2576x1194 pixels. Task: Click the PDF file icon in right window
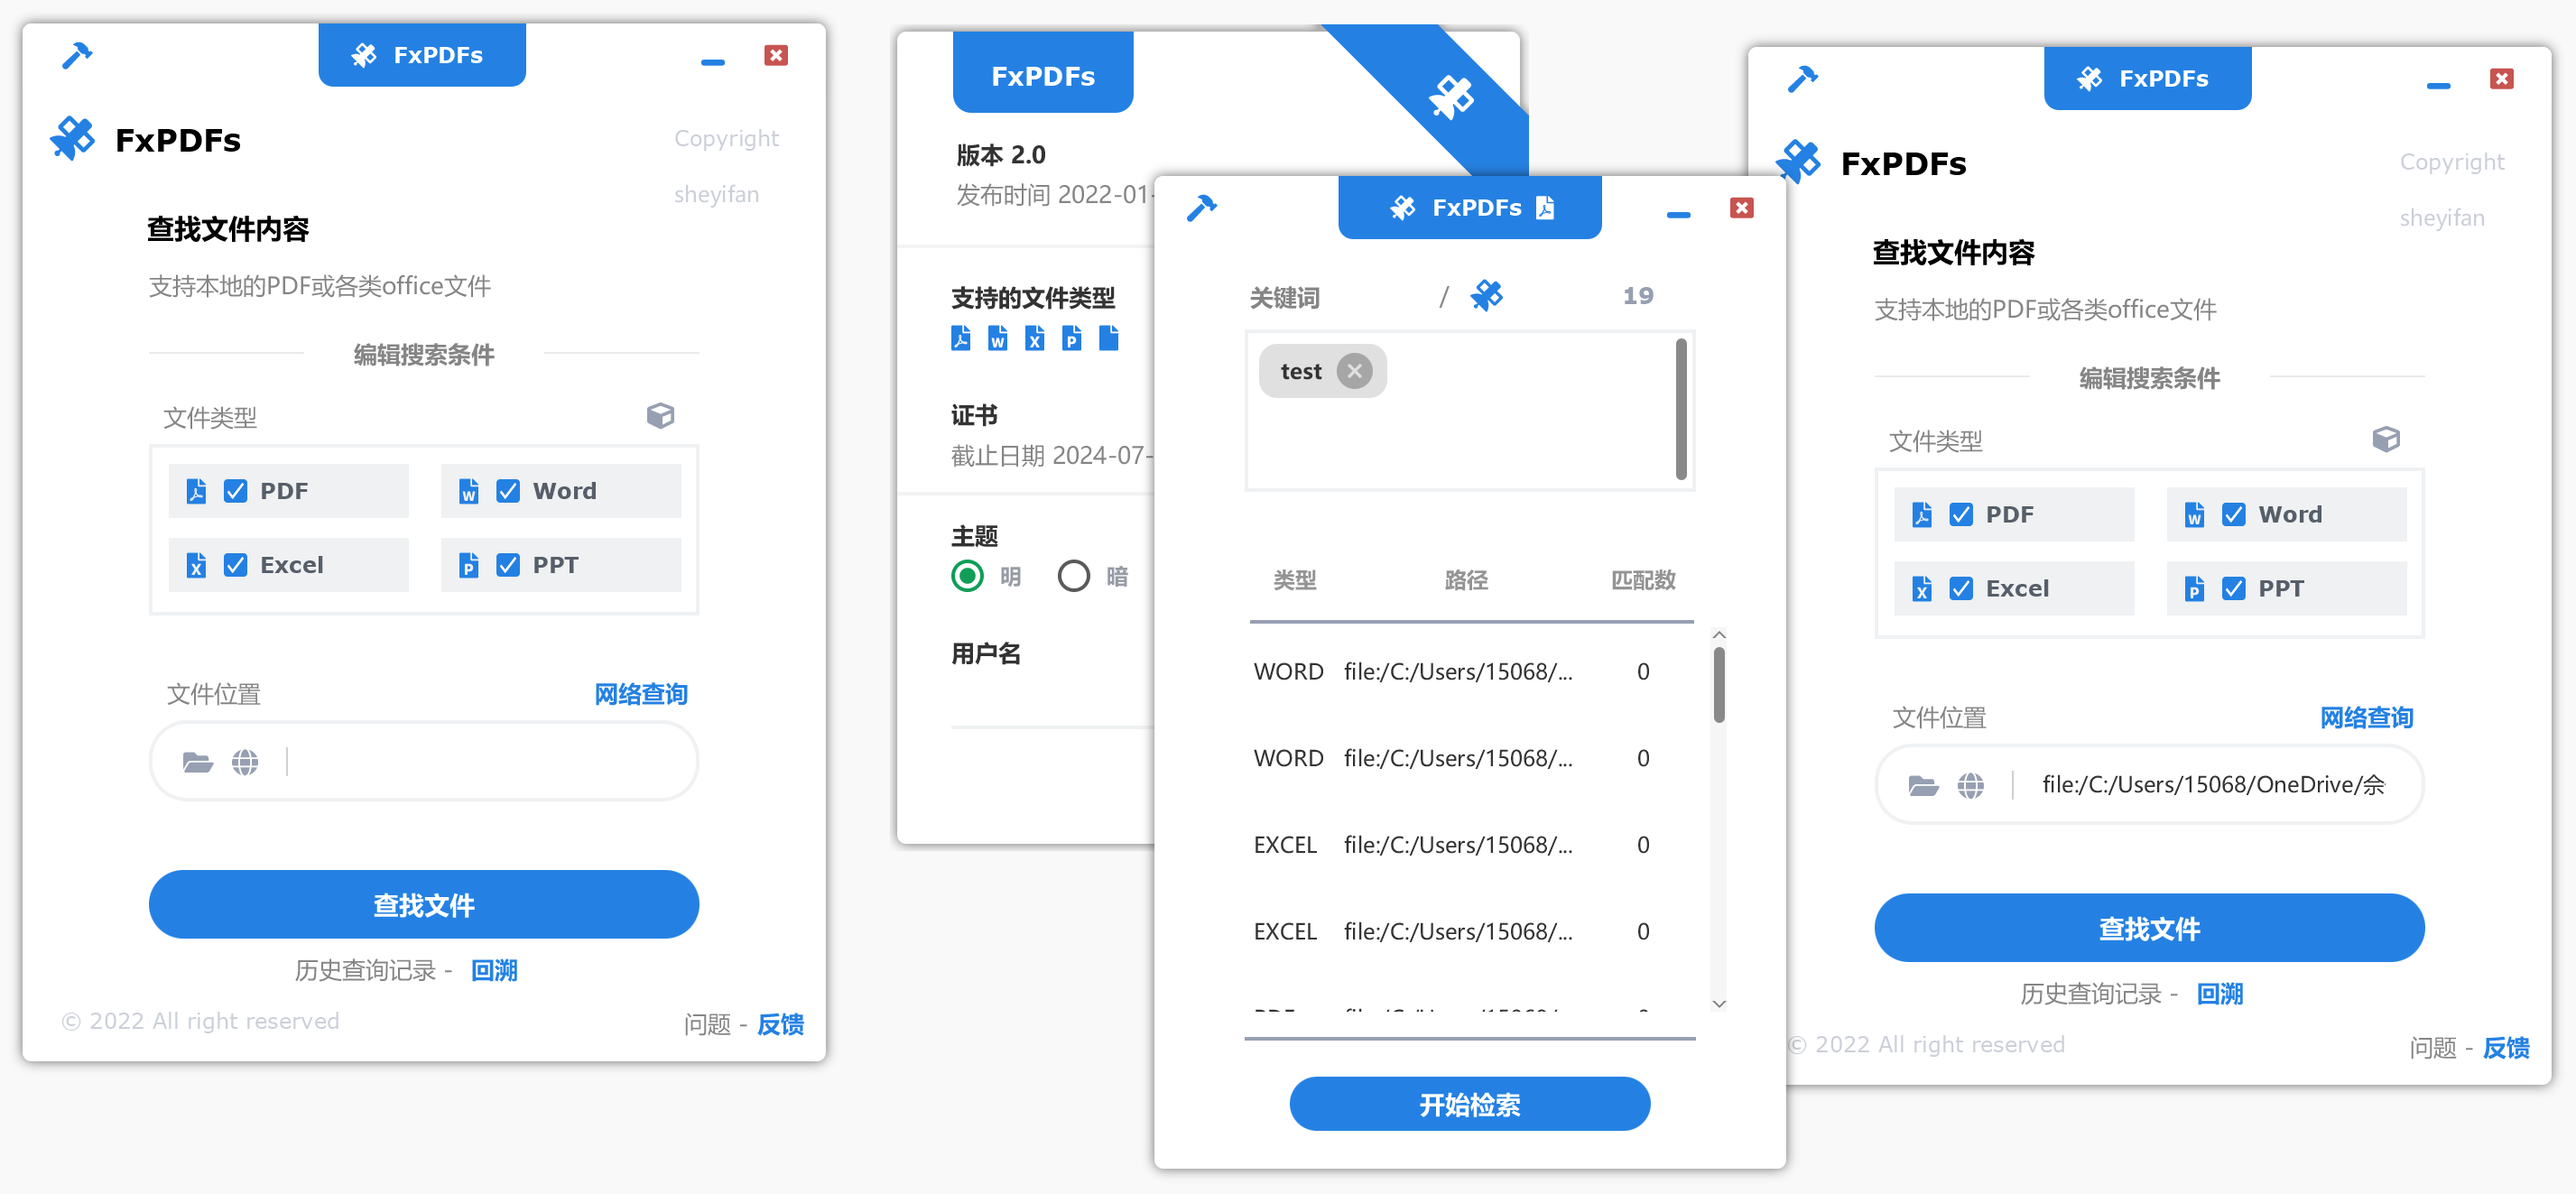click(x=1922, y=514)
